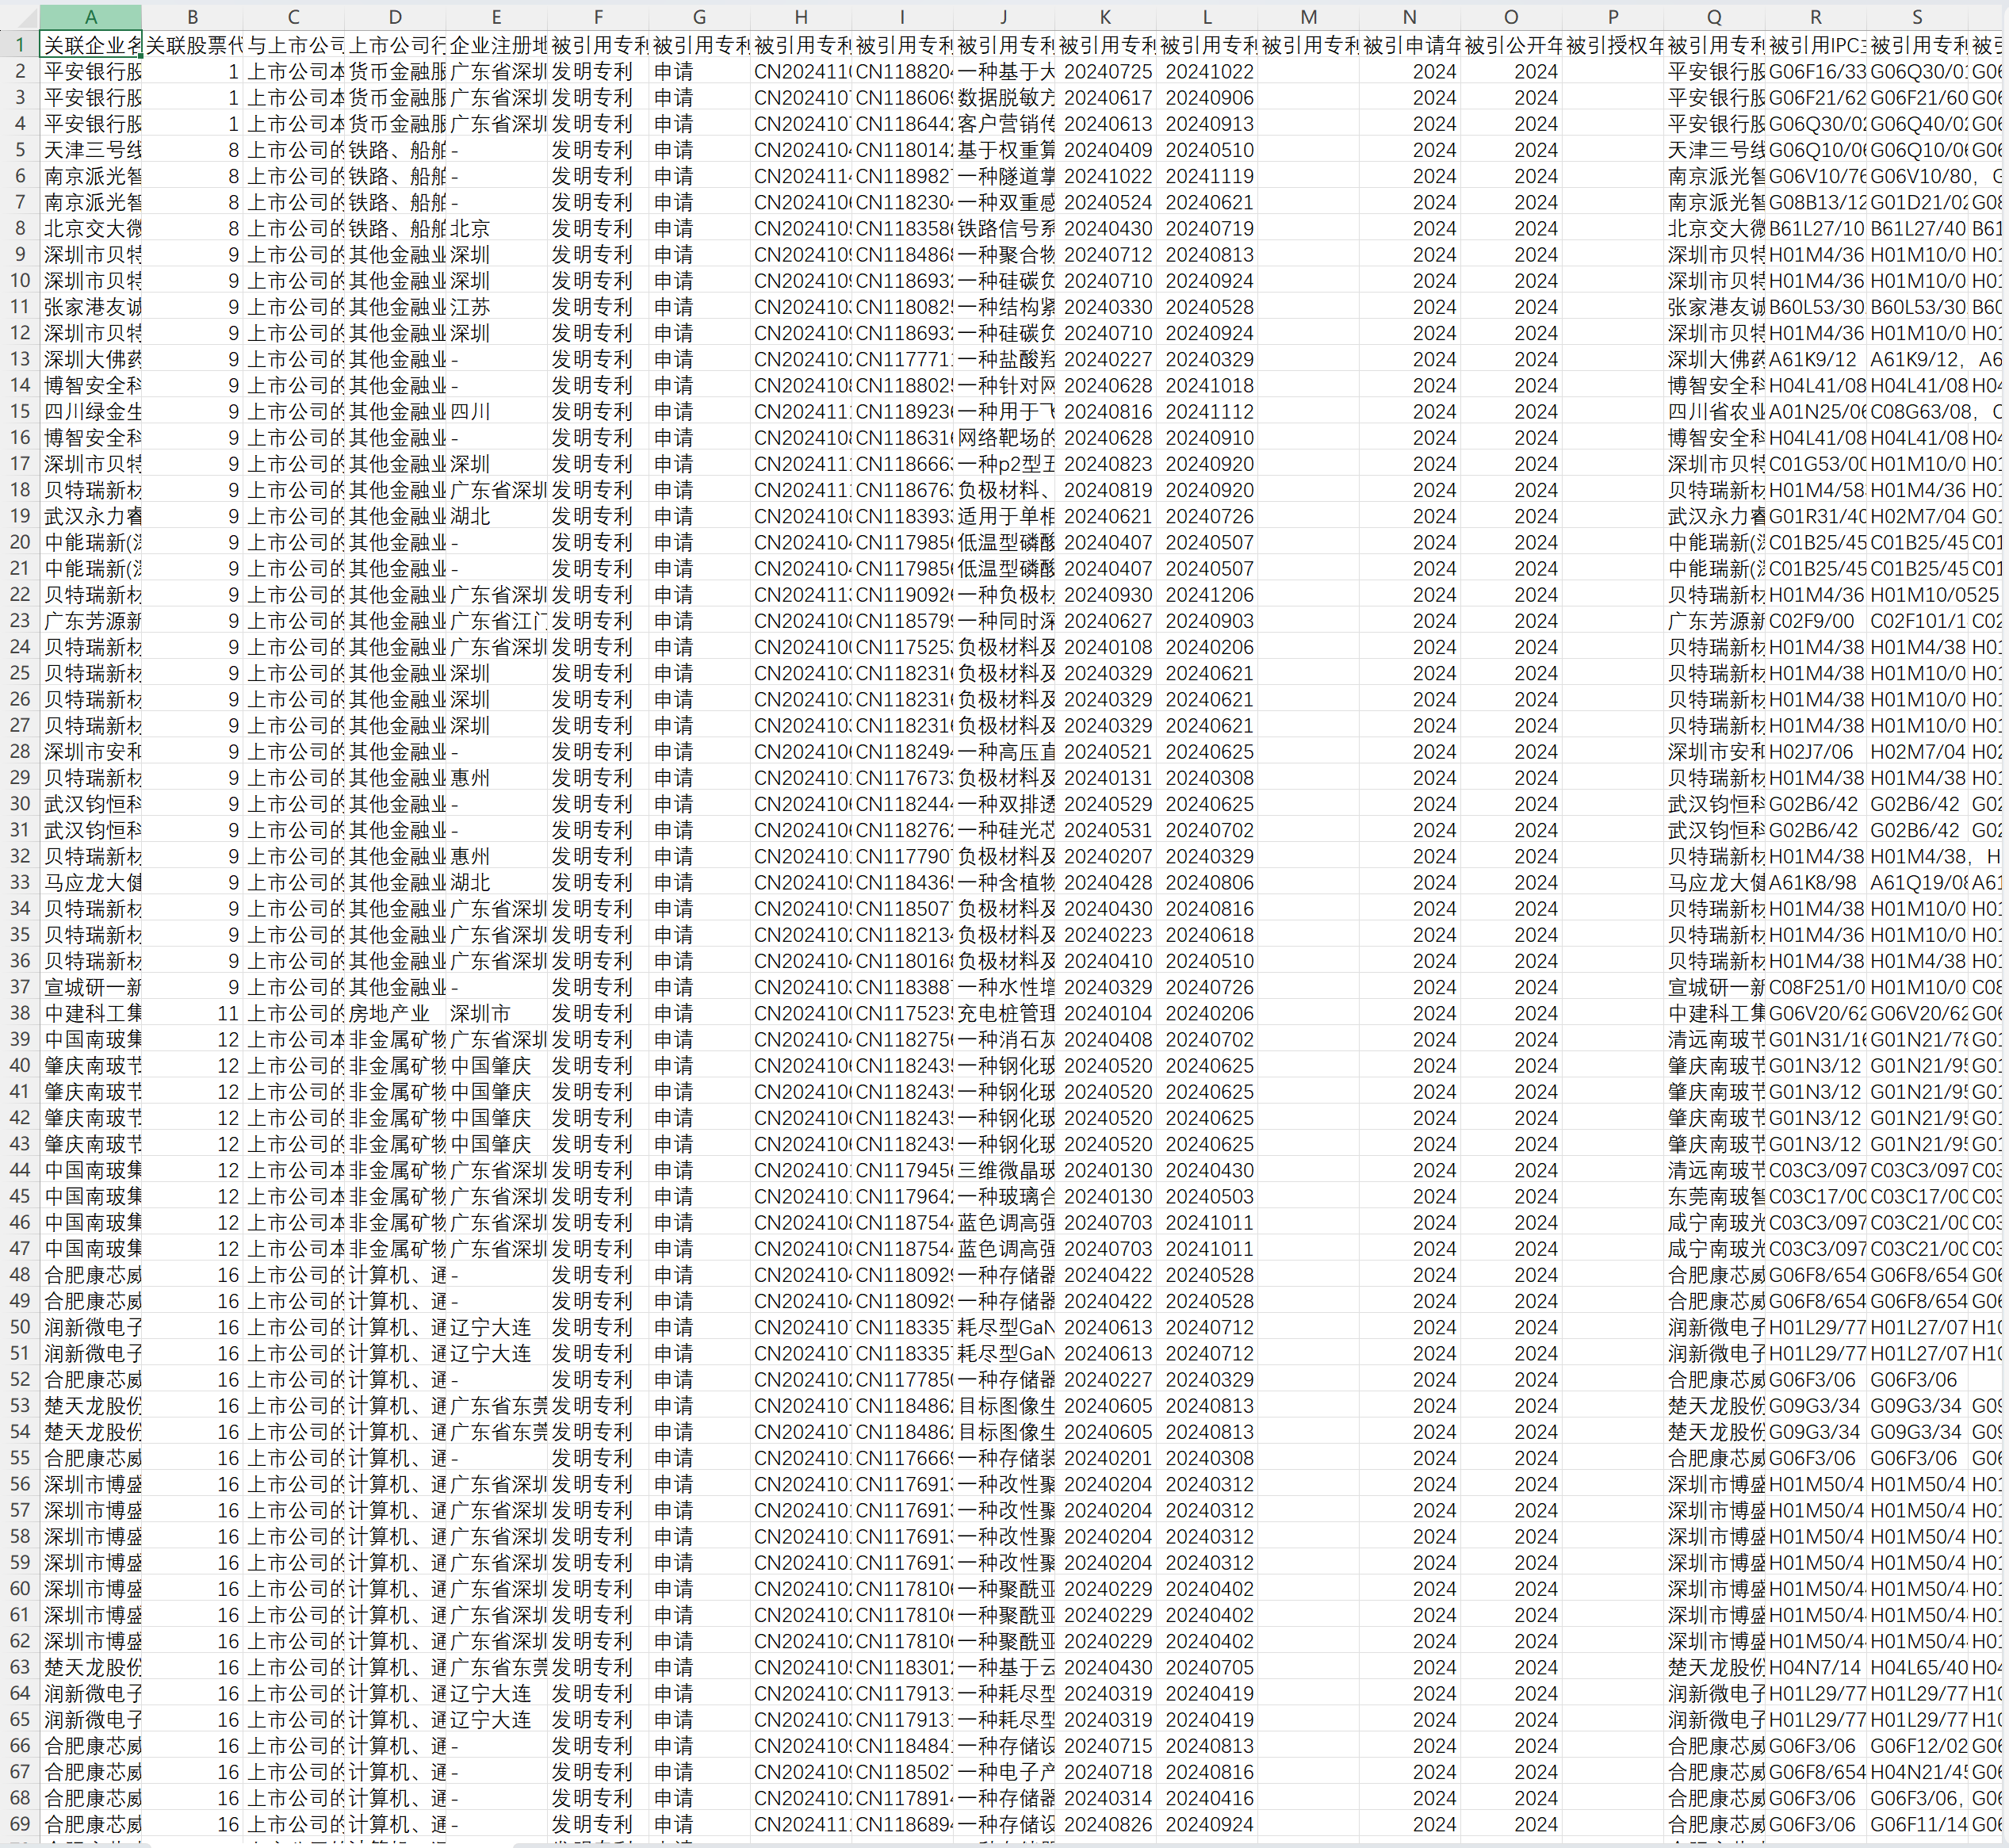Click the value 11 in column B
Screen dimensions: 2009x1848
228,1013
